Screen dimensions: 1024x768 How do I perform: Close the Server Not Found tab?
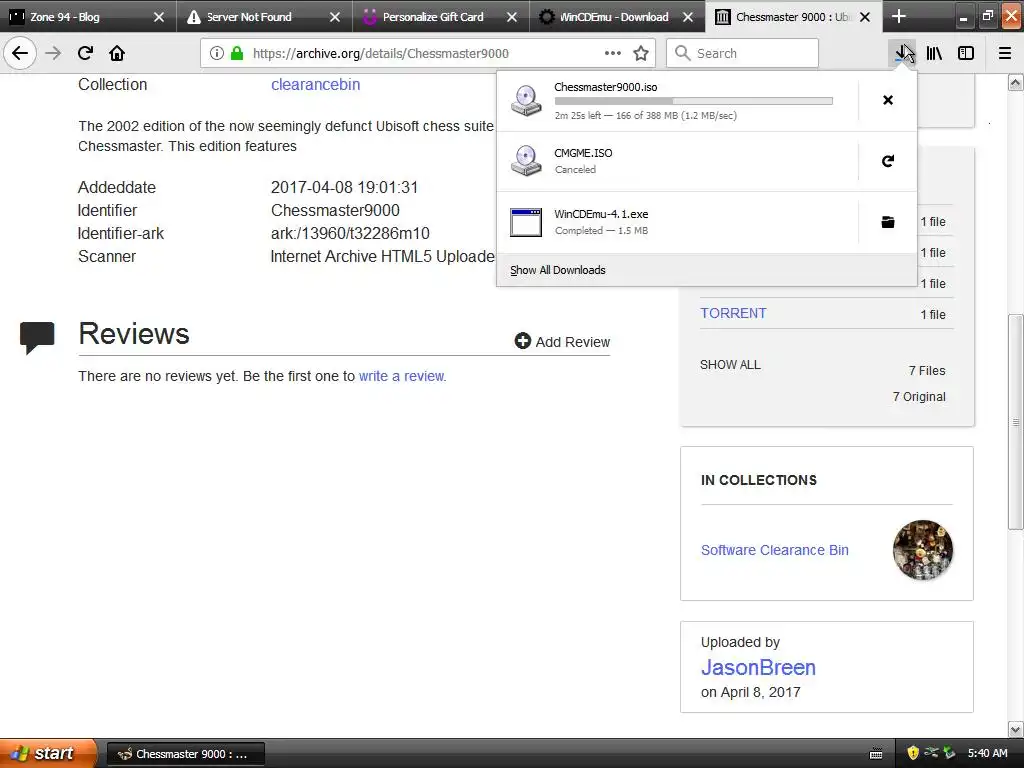click(335, 17)
